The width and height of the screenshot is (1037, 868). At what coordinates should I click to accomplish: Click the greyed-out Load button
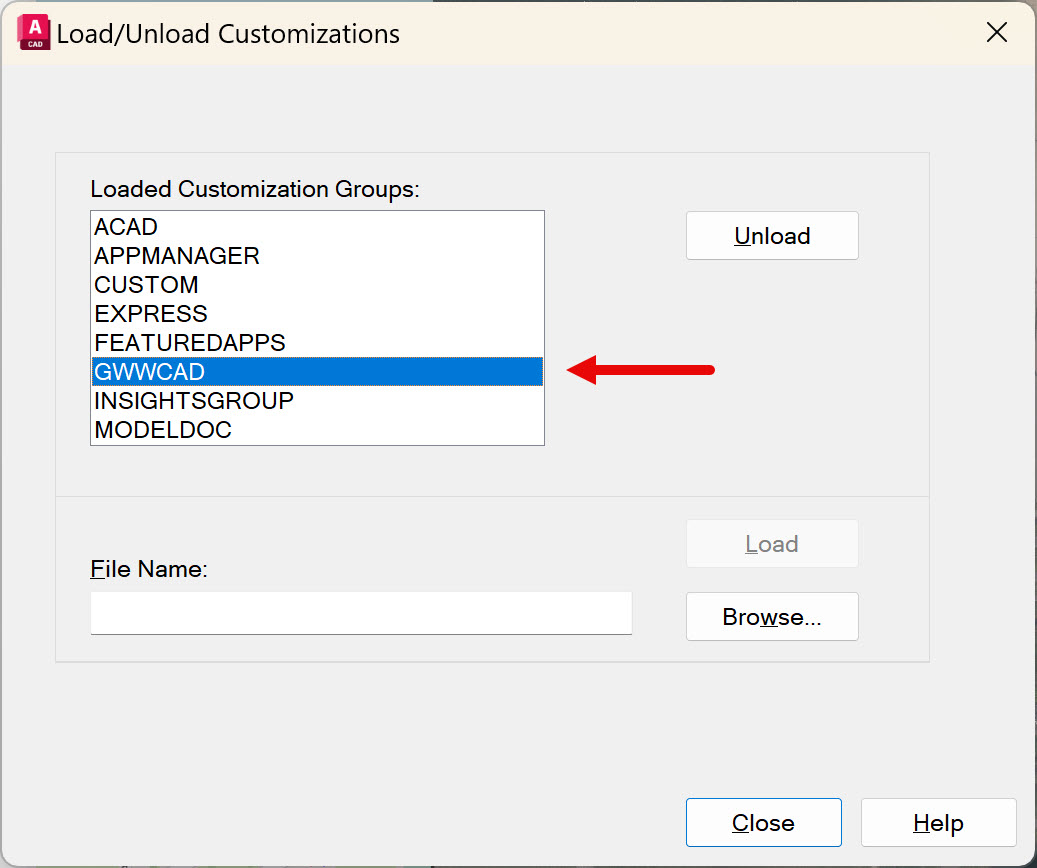pos(772,544)
